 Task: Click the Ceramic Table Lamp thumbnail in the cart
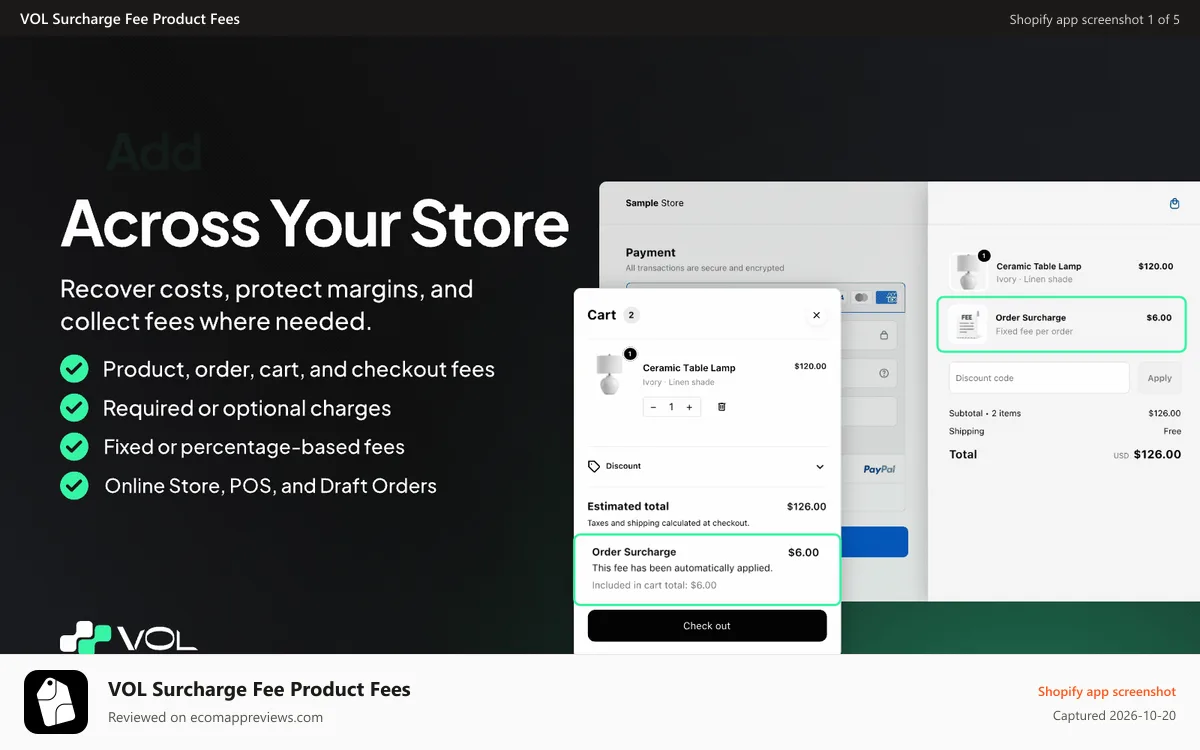[x=608, y=373]
